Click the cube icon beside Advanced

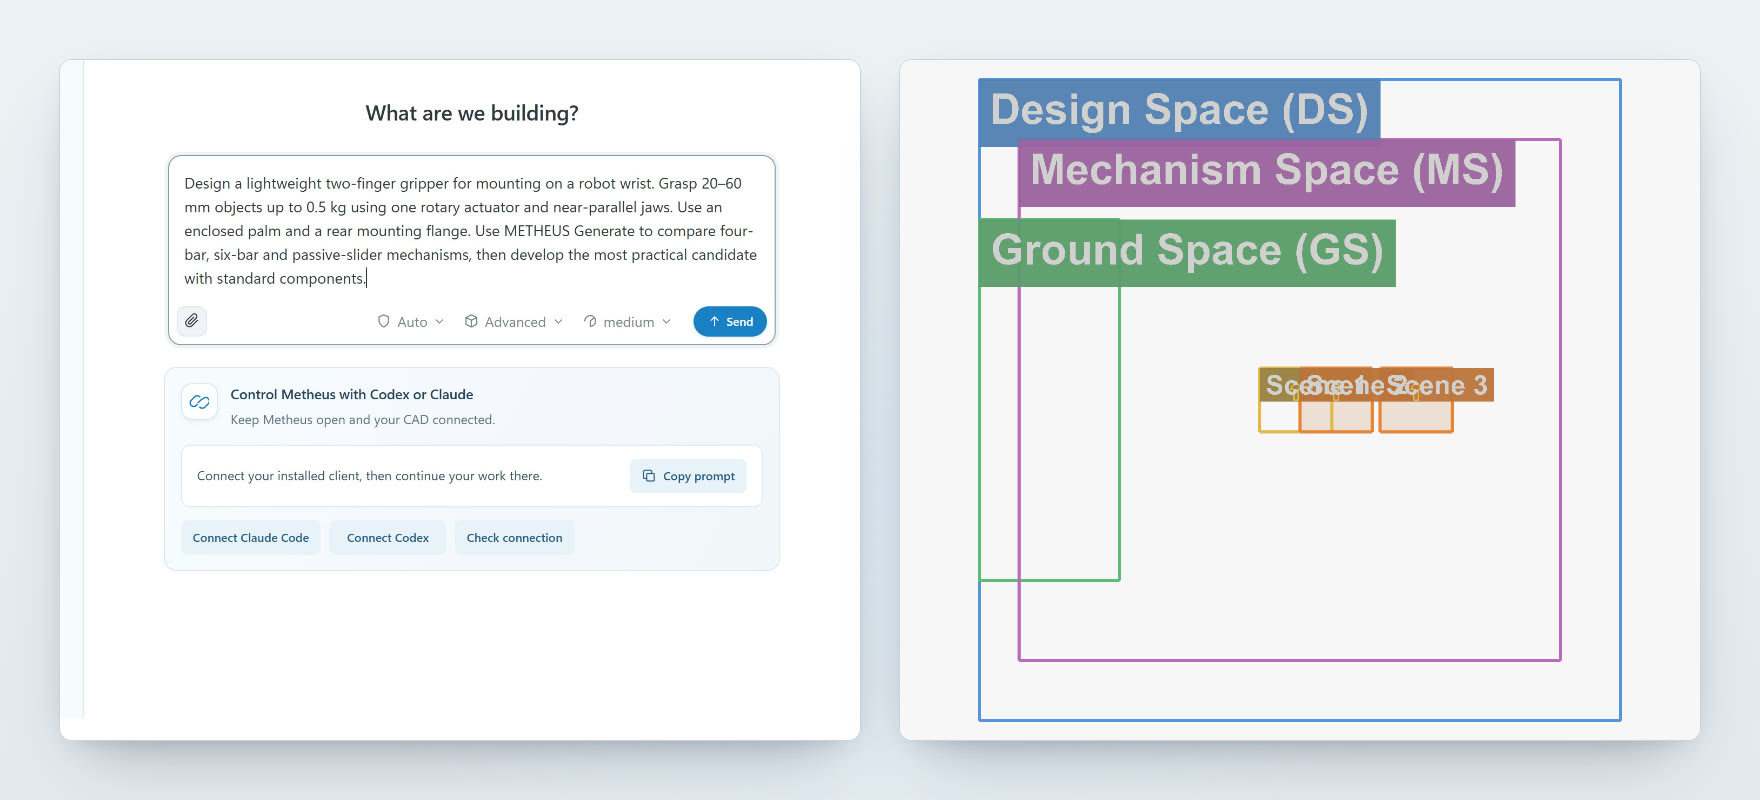pyautogui.click(x=471, y=321)
